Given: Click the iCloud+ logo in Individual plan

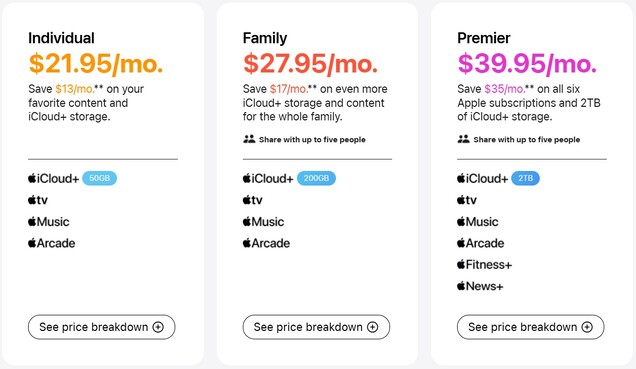Looking at the screenshot, I should [x=54, y=178].
